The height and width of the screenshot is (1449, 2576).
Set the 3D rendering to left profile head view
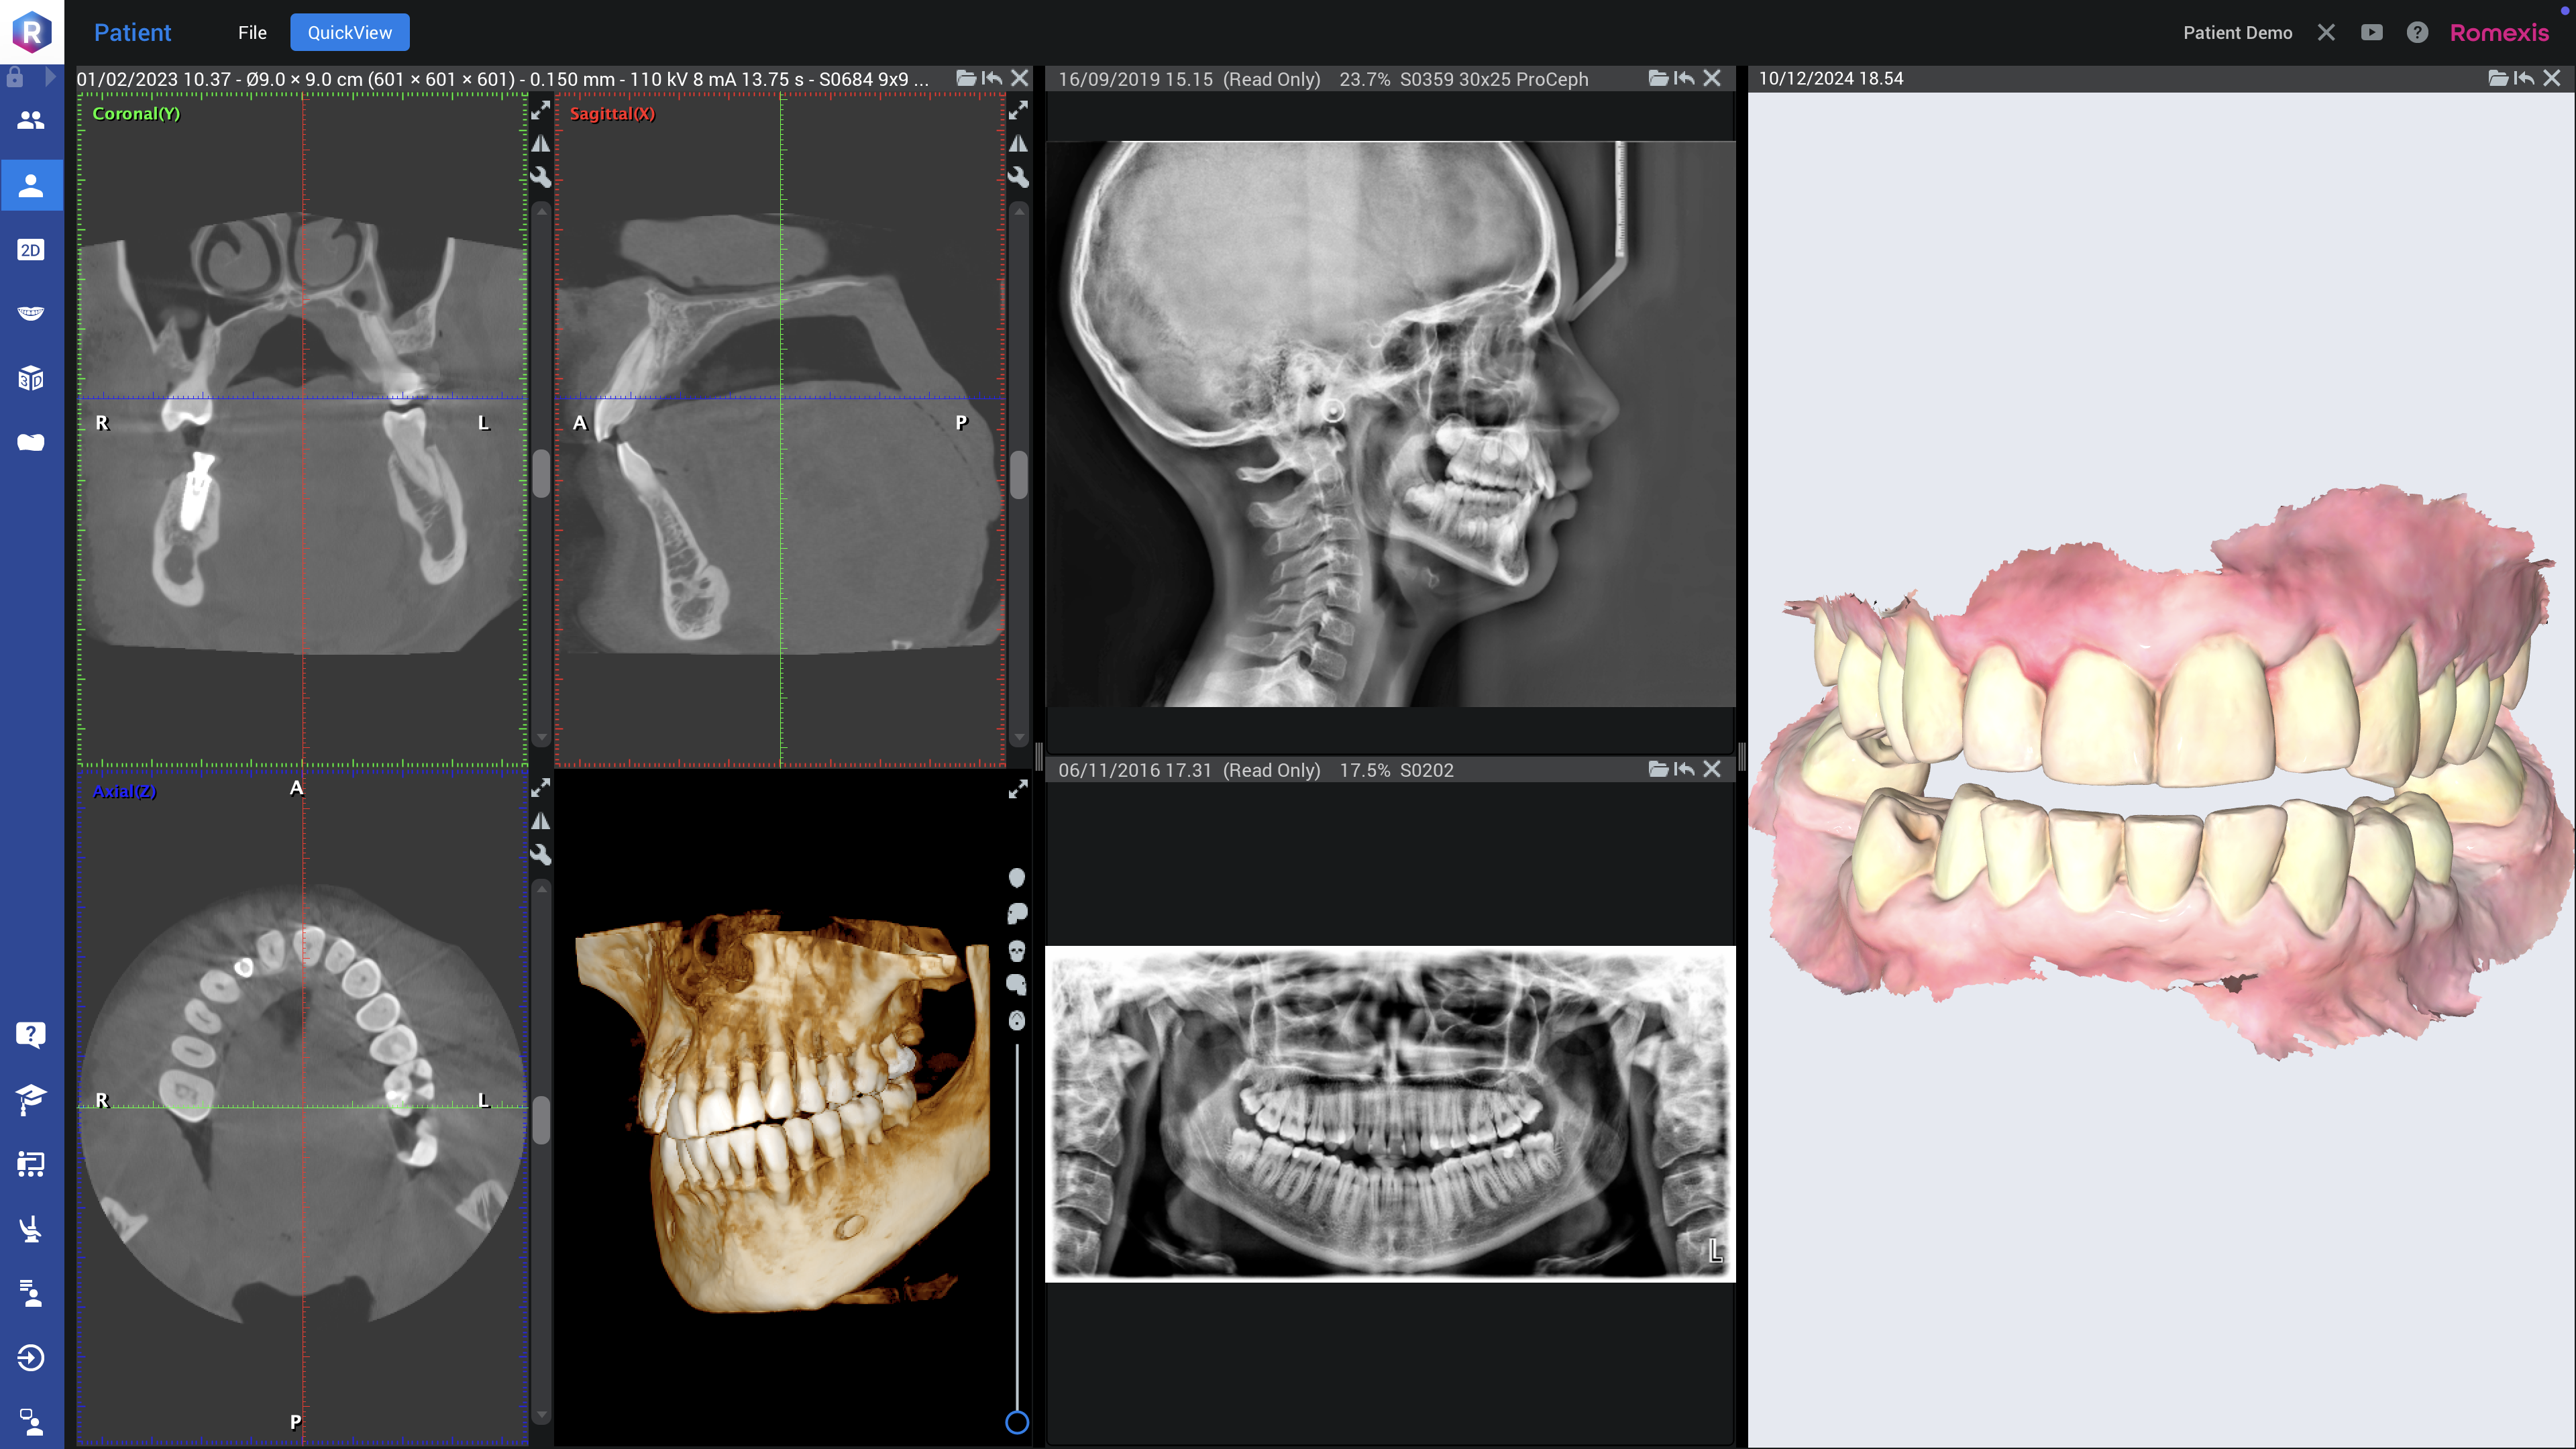click(1017, 985)
